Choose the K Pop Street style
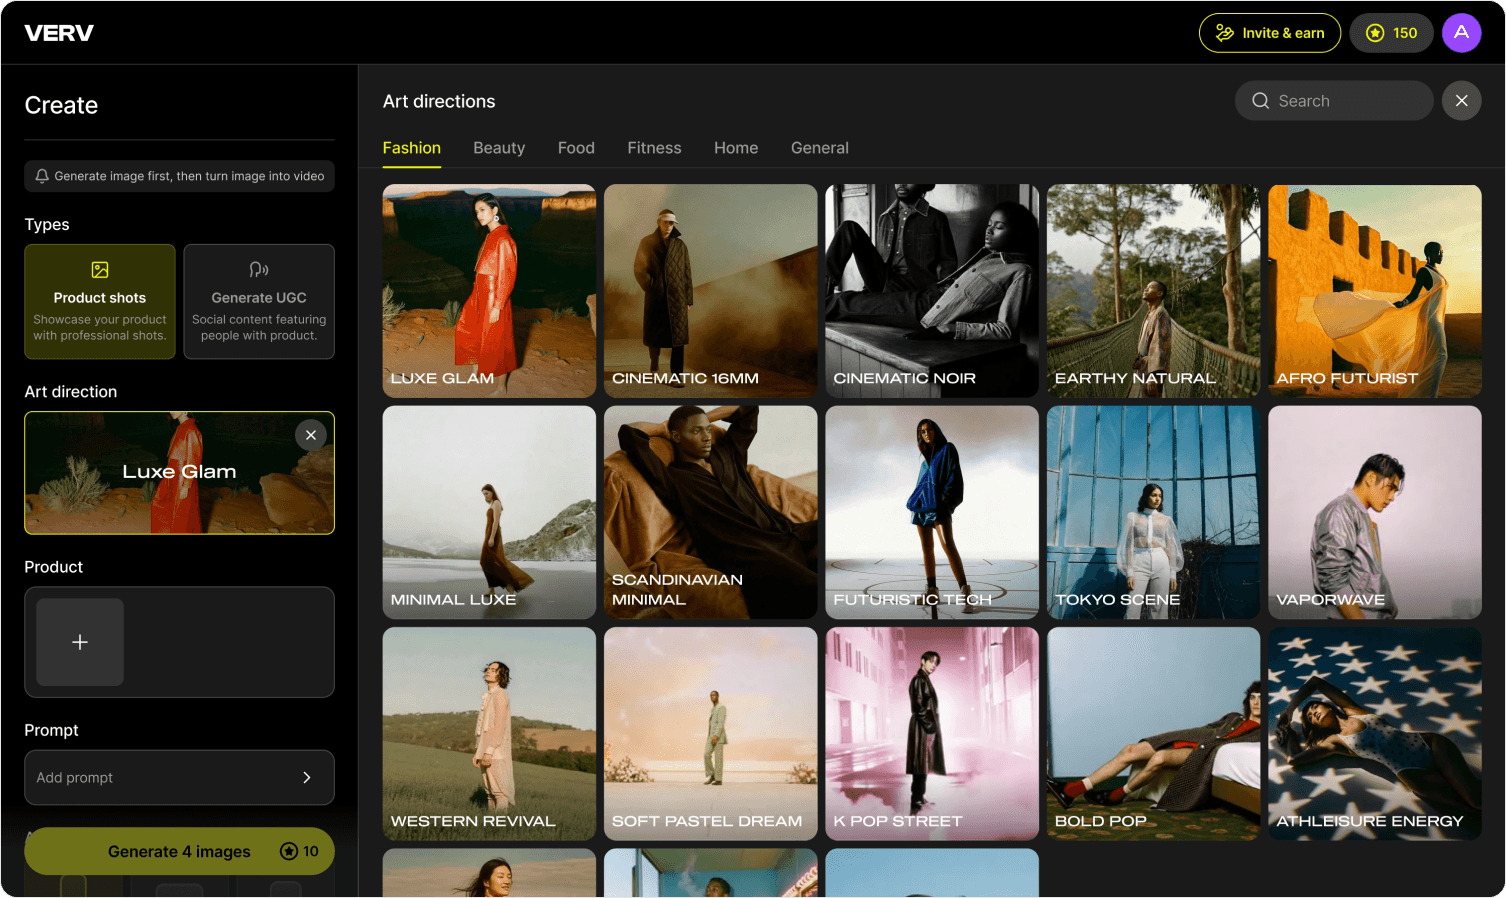The width and height of the screenshot is (1506, 898). (x=932, y=734)
